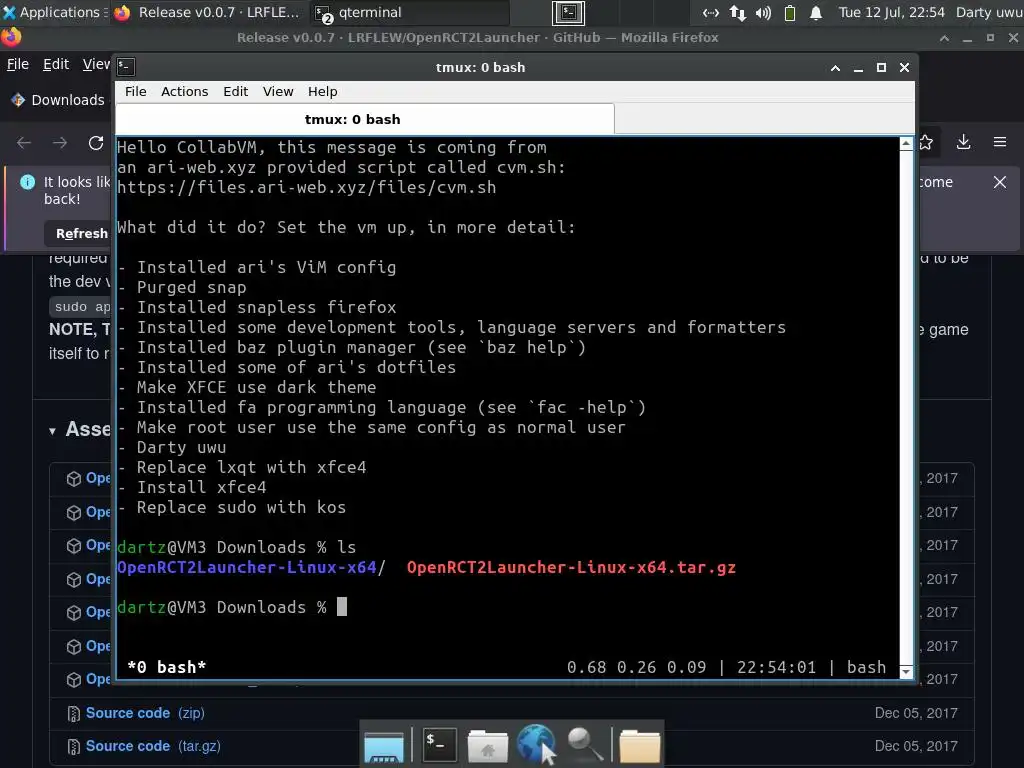Click the clock showing Tue 12 Jul, 22:54
The width and height of the screenshot is (1024, 768).
(891, 12)
